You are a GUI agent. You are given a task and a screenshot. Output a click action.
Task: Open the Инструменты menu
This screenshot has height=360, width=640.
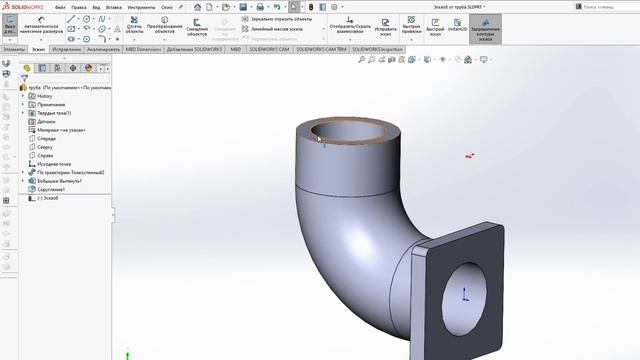pos(141,7)
